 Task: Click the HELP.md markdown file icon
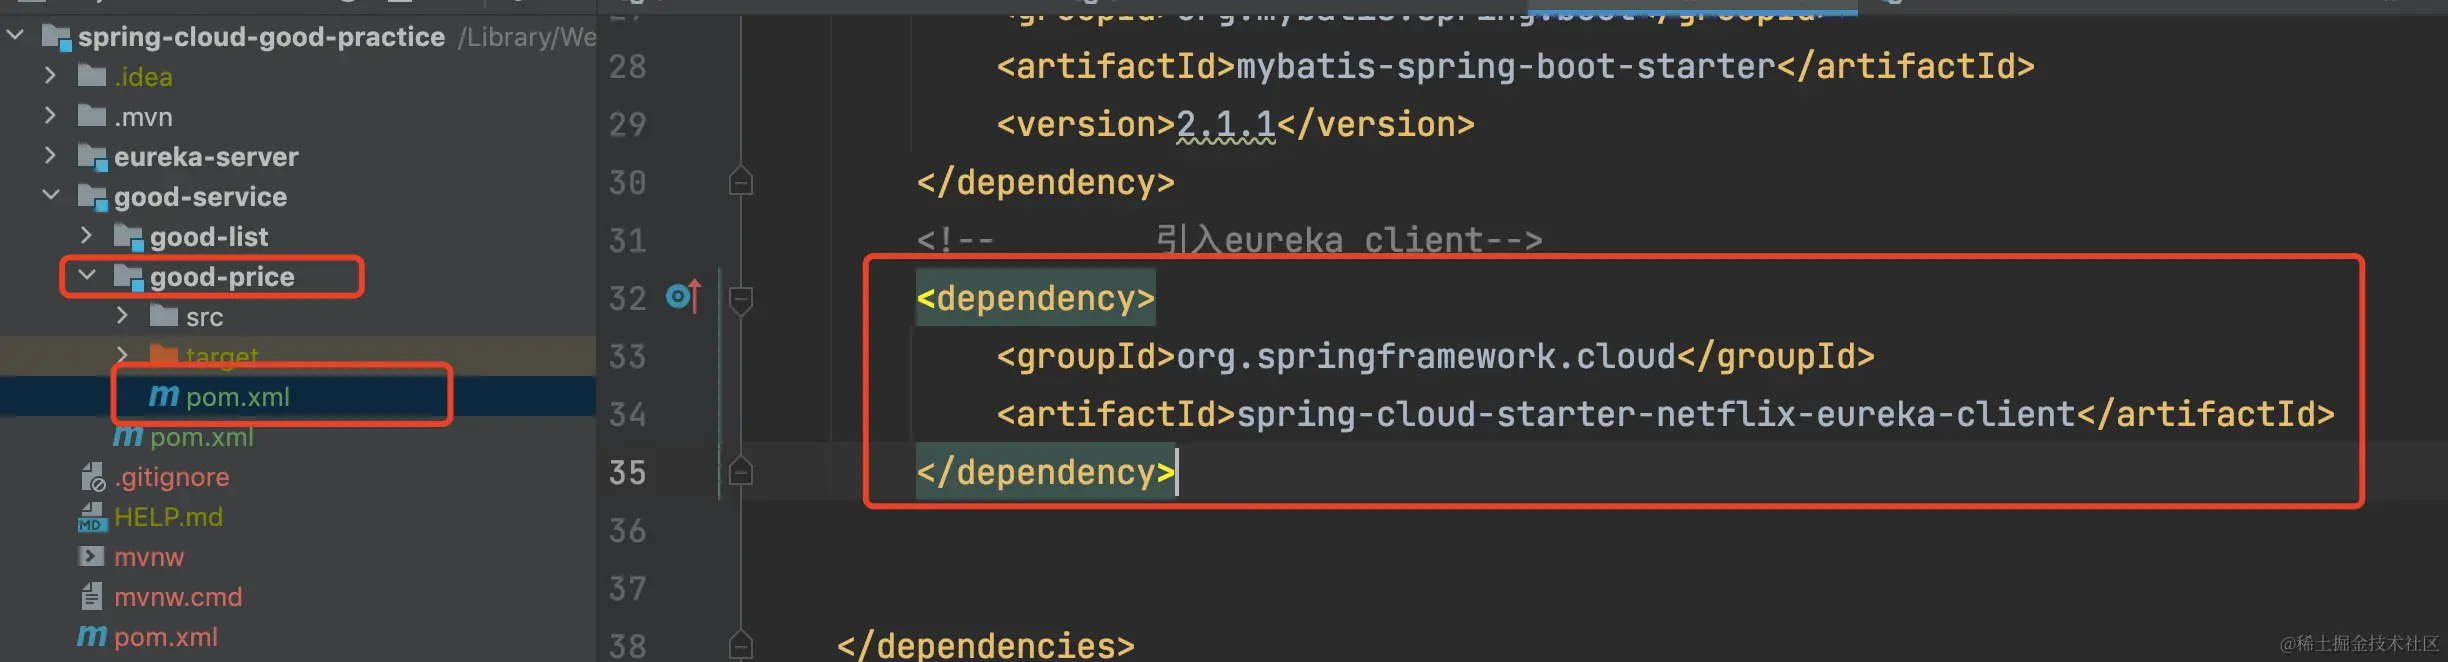92,517
